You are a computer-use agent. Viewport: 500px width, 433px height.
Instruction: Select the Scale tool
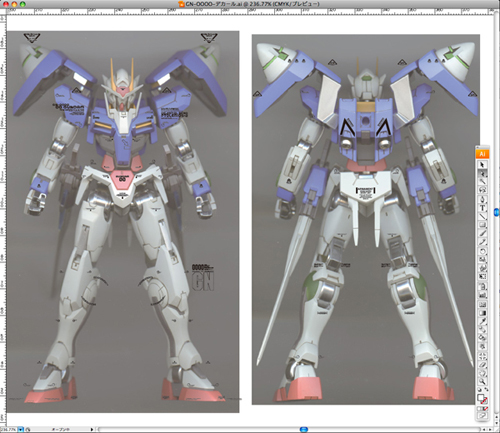pos(482,260)
